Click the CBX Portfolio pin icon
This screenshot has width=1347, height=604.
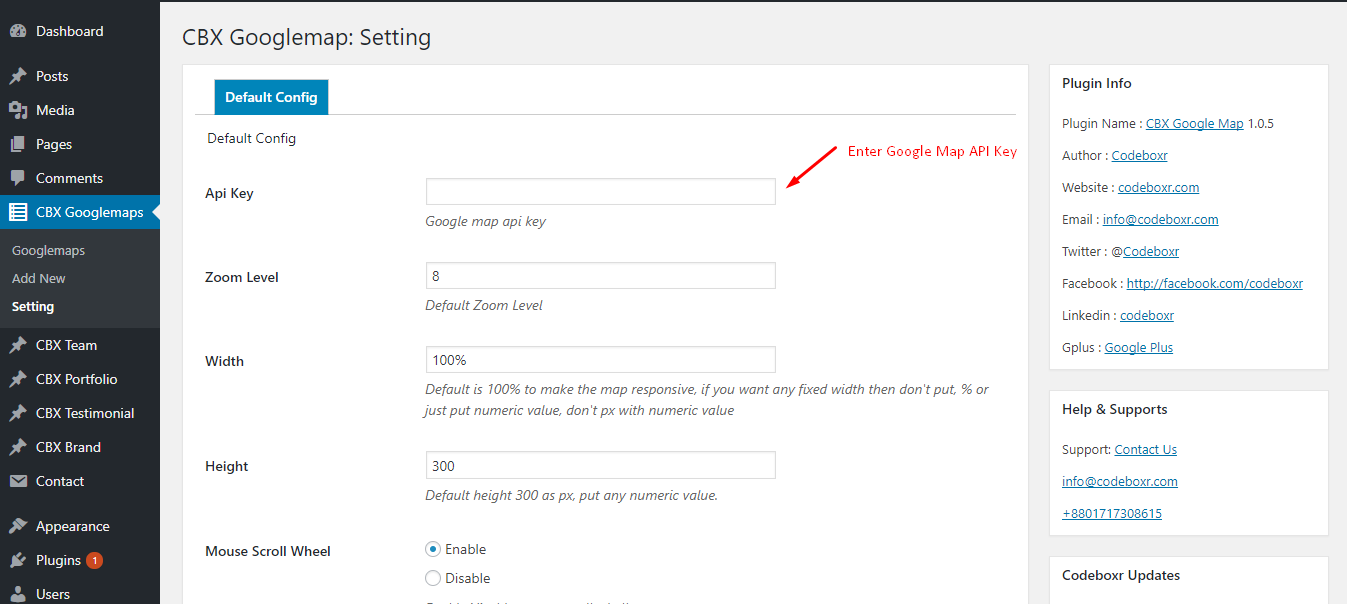click(18, 379)
